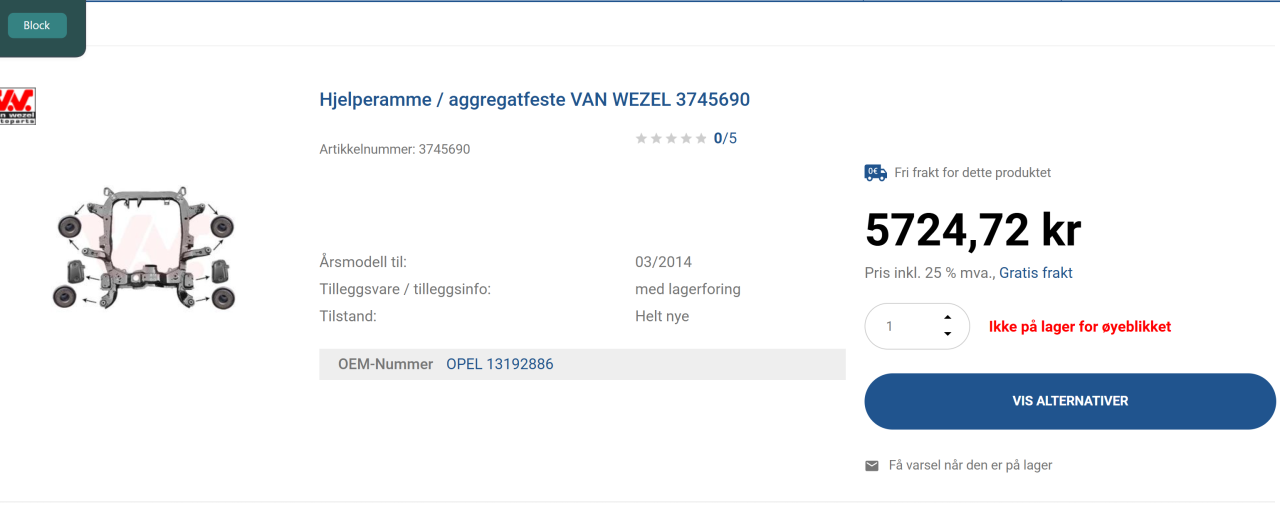Image resolution: width=1280 pixels, height=505 pixels.
Task: Click the Artikkelnummer 3745690 text
Action: coord(394,149)
